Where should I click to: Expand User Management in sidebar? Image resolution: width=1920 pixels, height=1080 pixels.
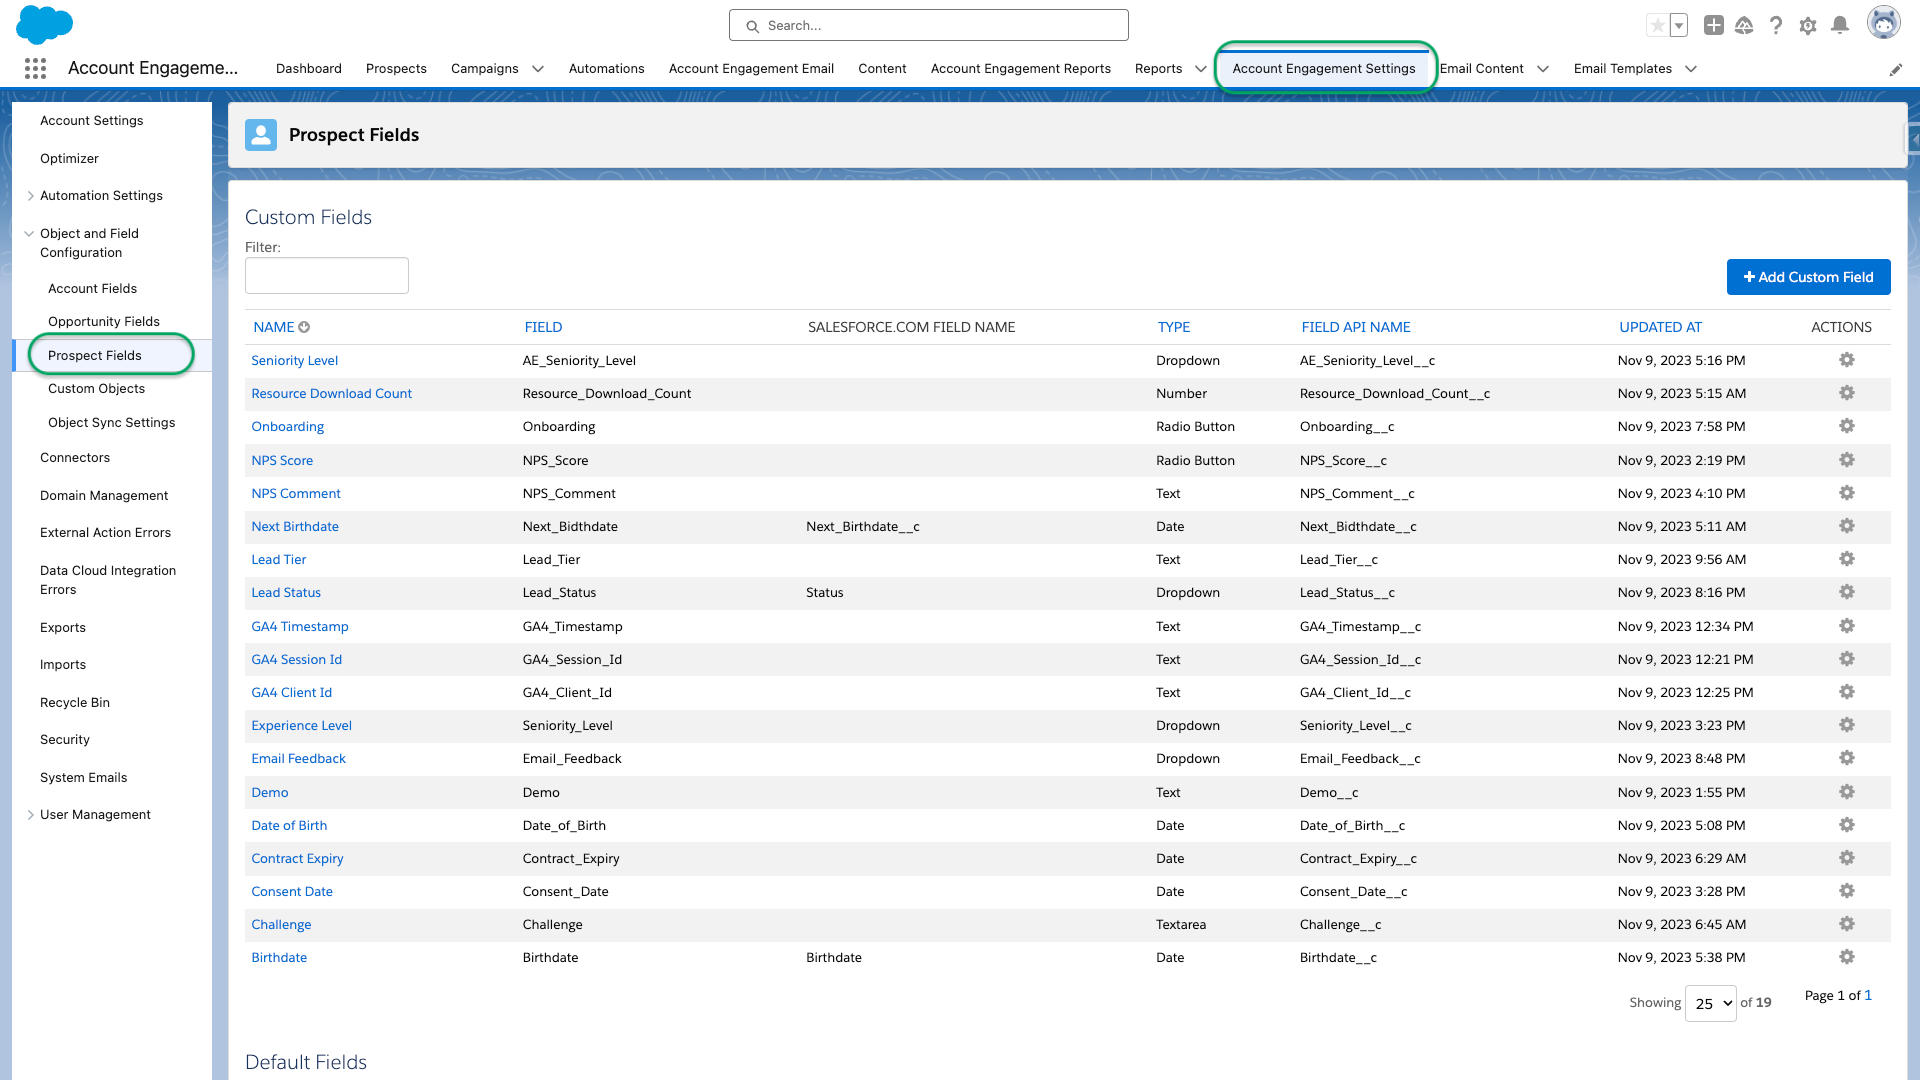[x=30, y=815]
